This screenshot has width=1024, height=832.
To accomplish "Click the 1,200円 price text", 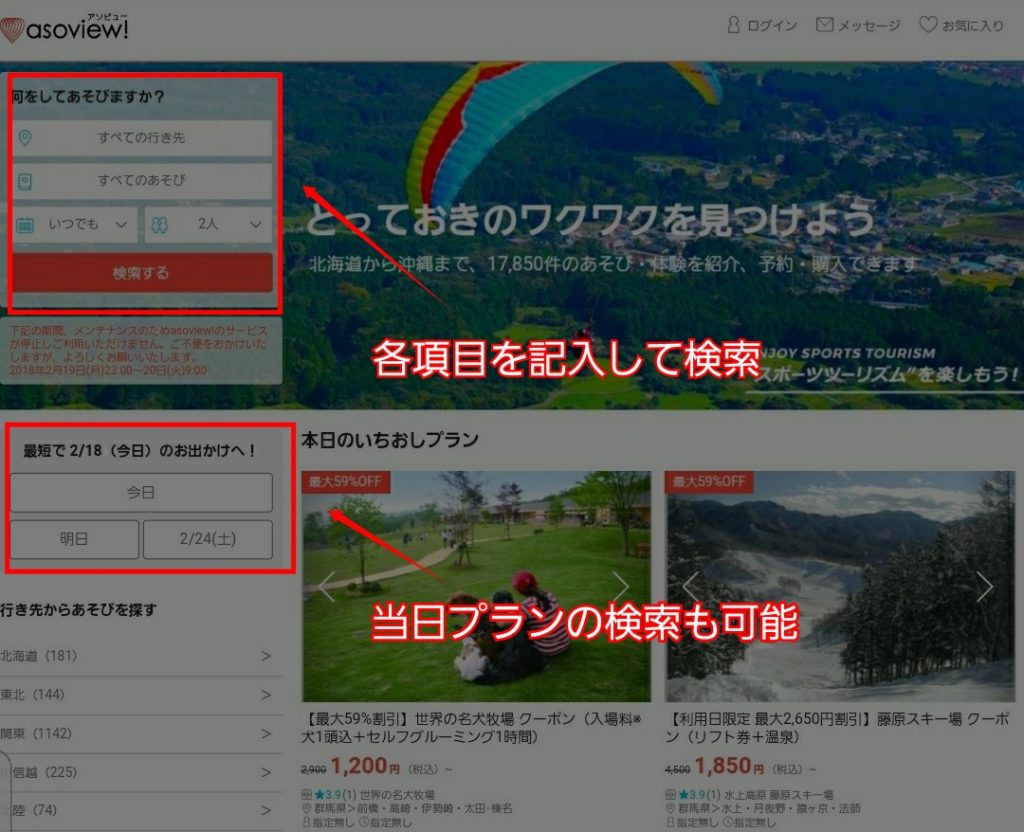I will click(x=365, y=765).
